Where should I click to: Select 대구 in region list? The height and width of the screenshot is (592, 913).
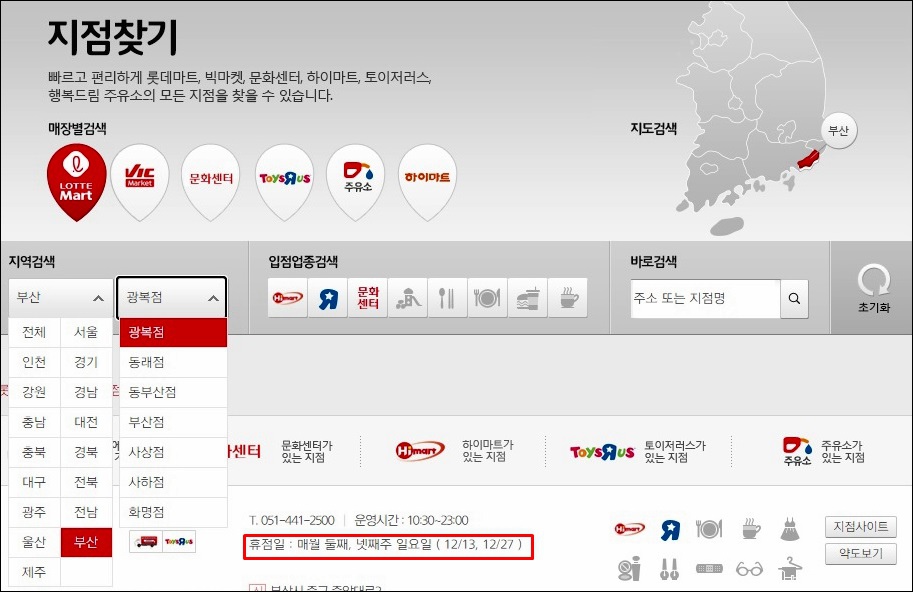(x=34, y=482)
